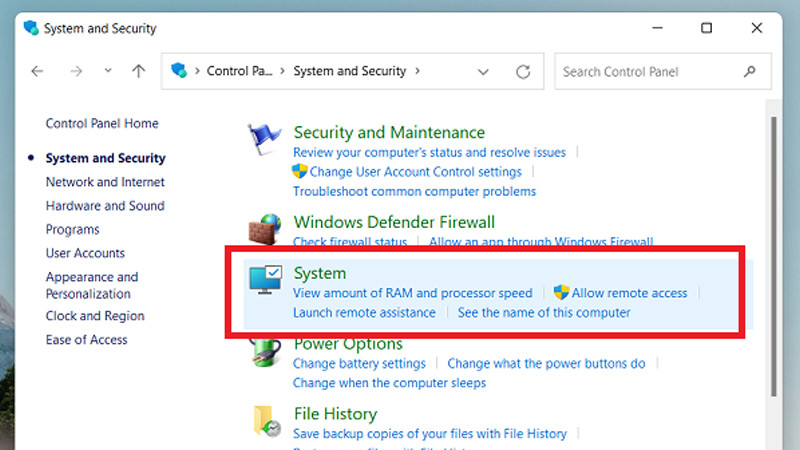Image resolution: width=800 pixels, height=450 pixels.
Task: Refresh the Control Panel view
Action: point(523,72)
